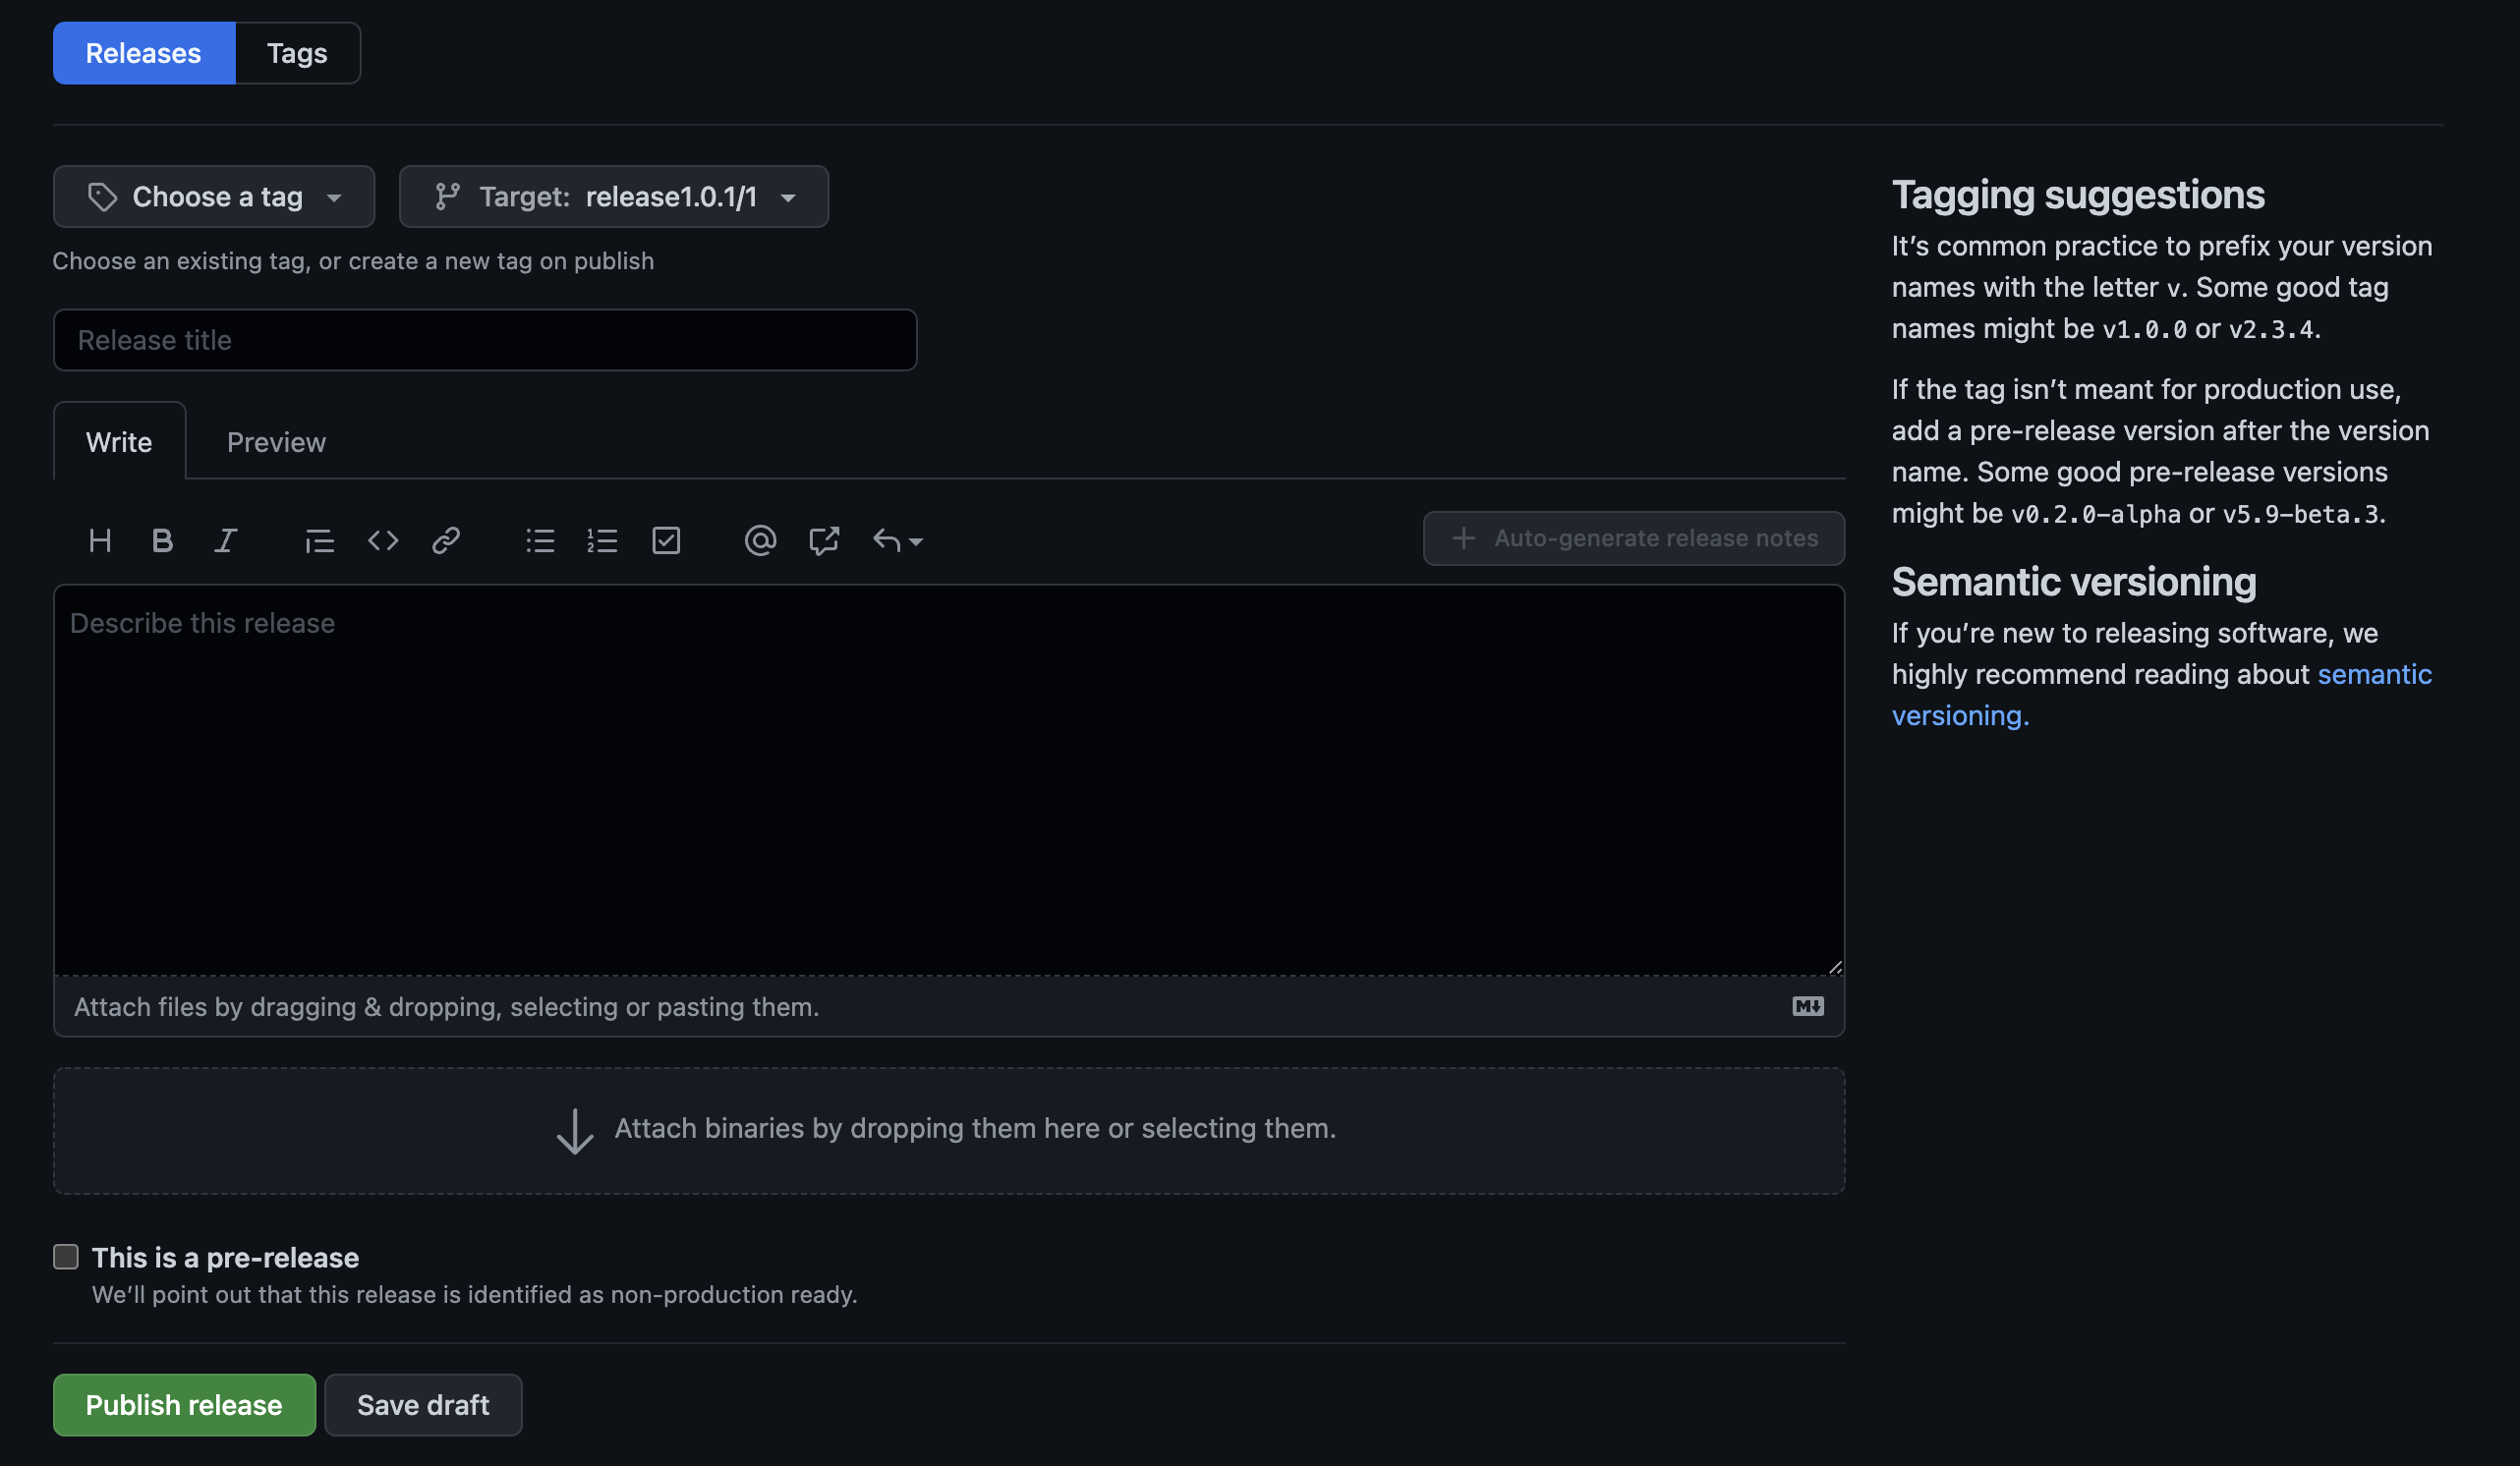Image resolution: width=2520 pixels, height=1466 pixels.
Task: Insert a quote block
Action: click(x=319, y=541)
